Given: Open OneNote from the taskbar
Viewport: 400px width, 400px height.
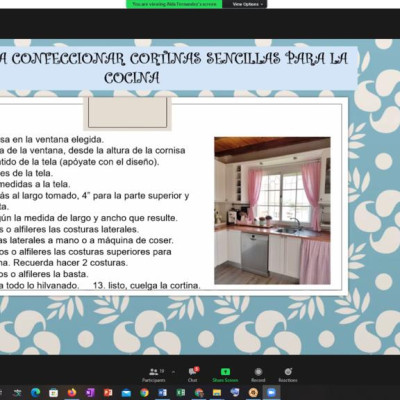Looking at the screenshot, I should tap(90, 393).
